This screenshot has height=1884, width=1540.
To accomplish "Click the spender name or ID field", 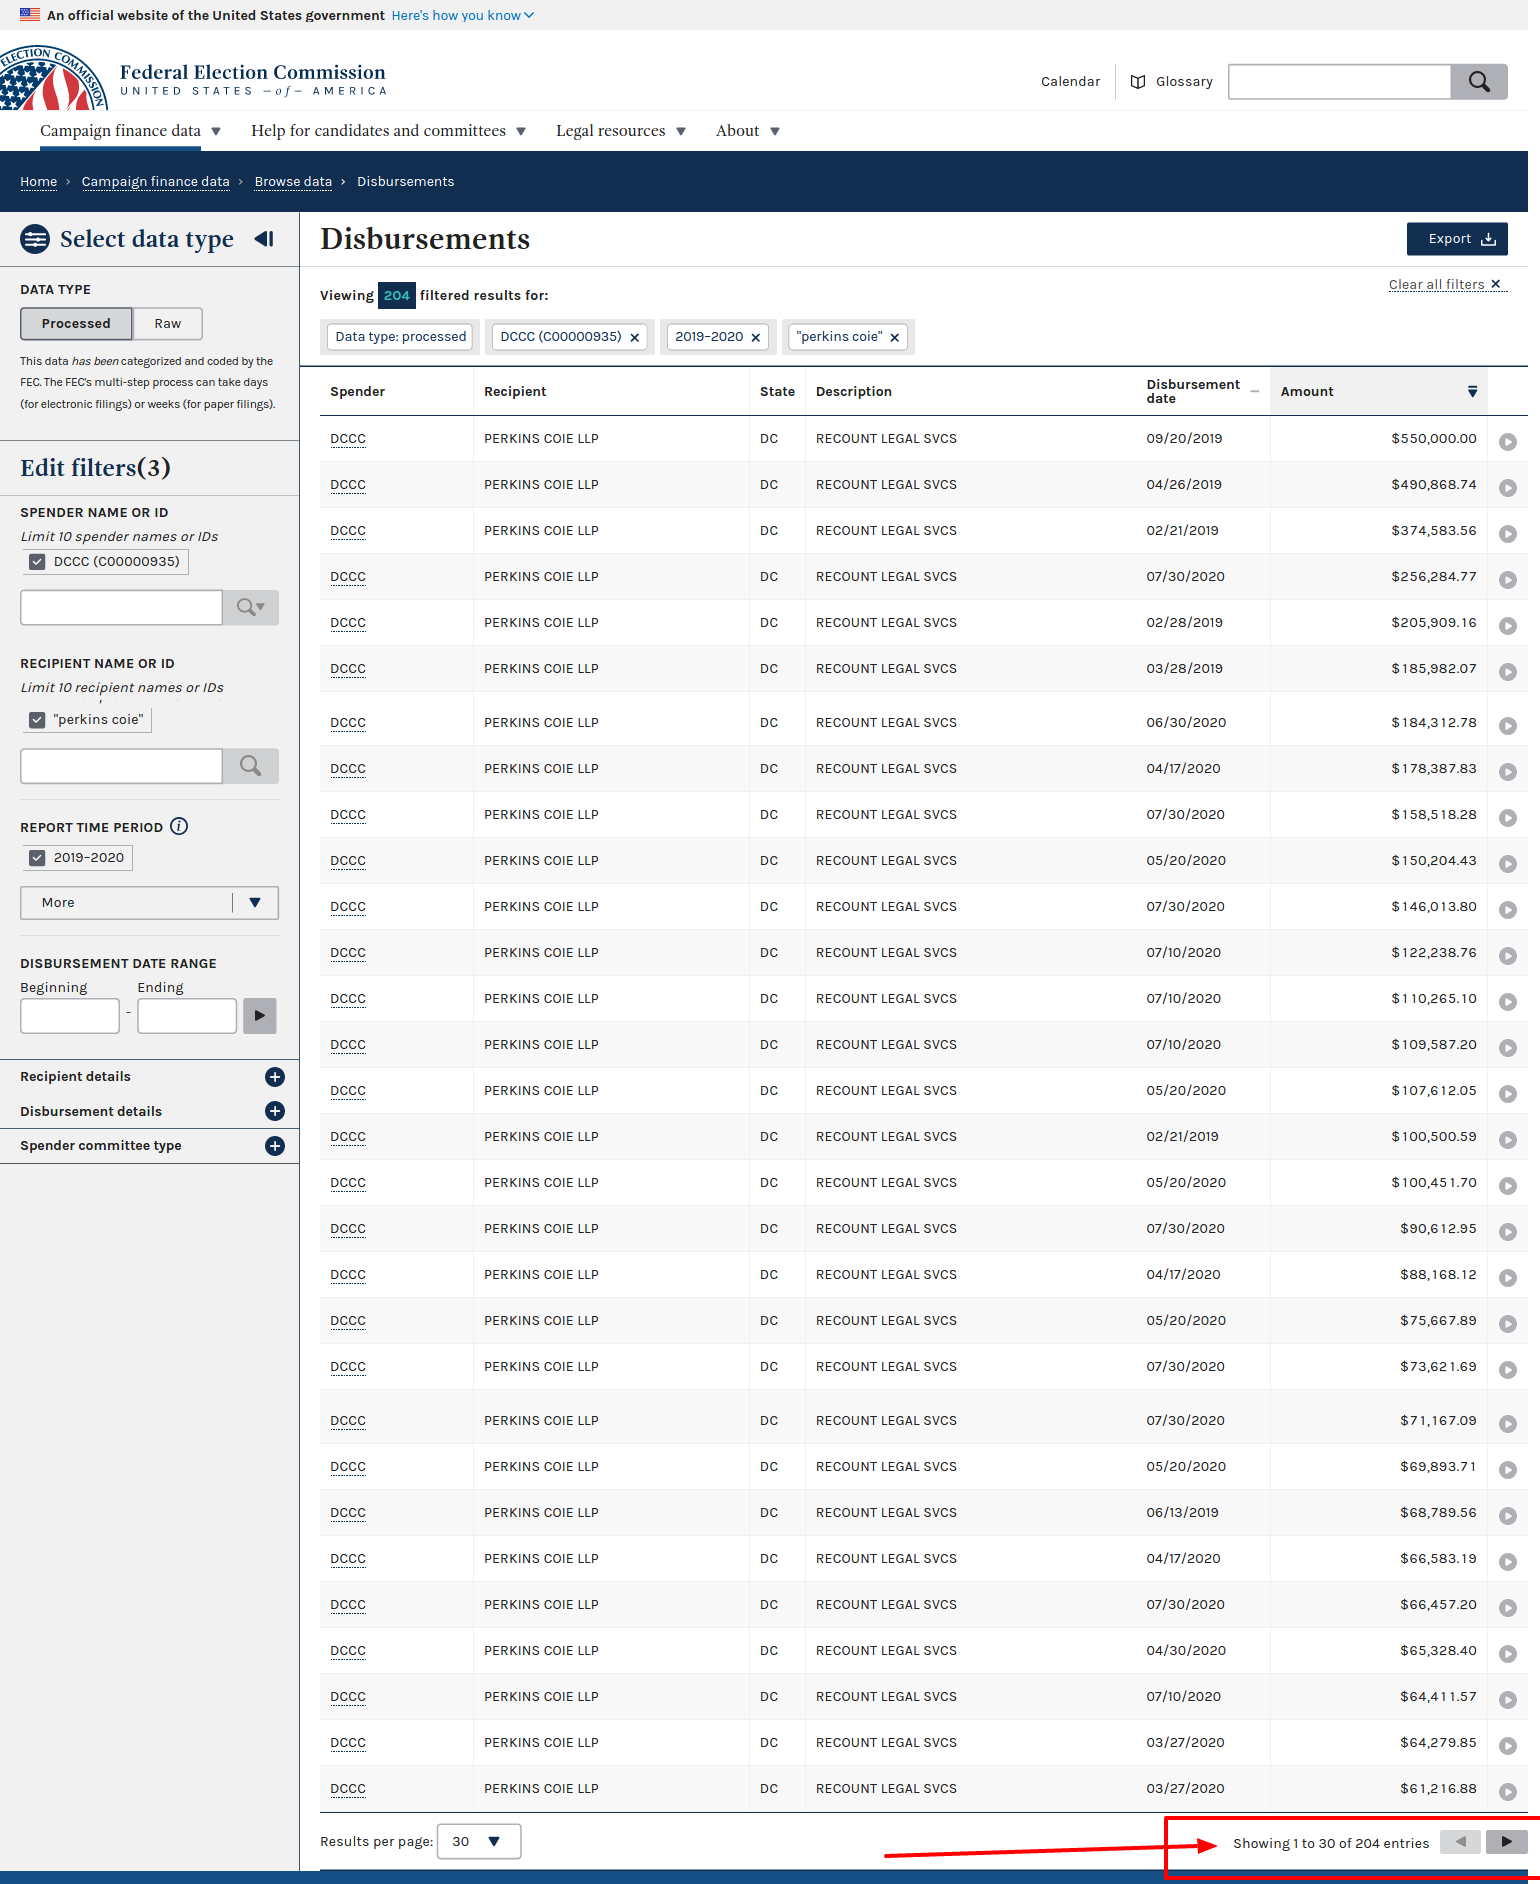I will point(121,607).
